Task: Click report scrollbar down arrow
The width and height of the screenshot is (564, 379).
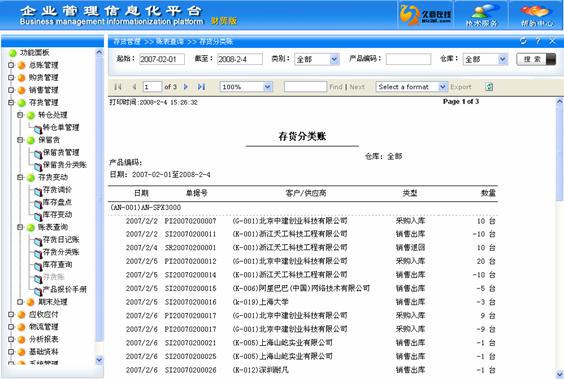Action: point(559,374)
